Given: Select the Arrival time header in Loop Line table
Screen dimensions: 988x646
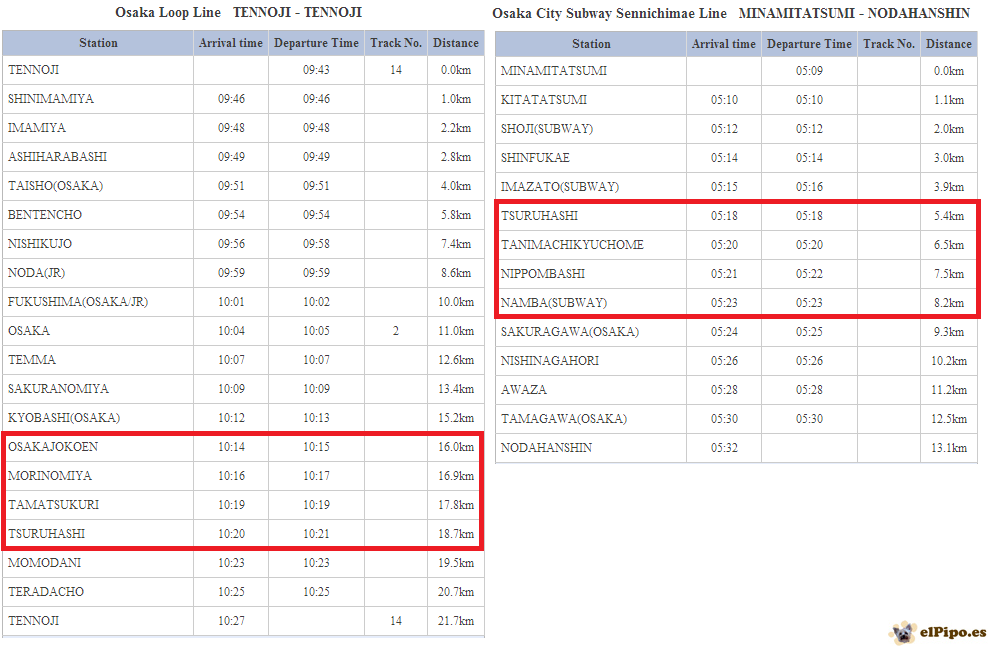Looking at the screenshot, I should pos(231,43).
